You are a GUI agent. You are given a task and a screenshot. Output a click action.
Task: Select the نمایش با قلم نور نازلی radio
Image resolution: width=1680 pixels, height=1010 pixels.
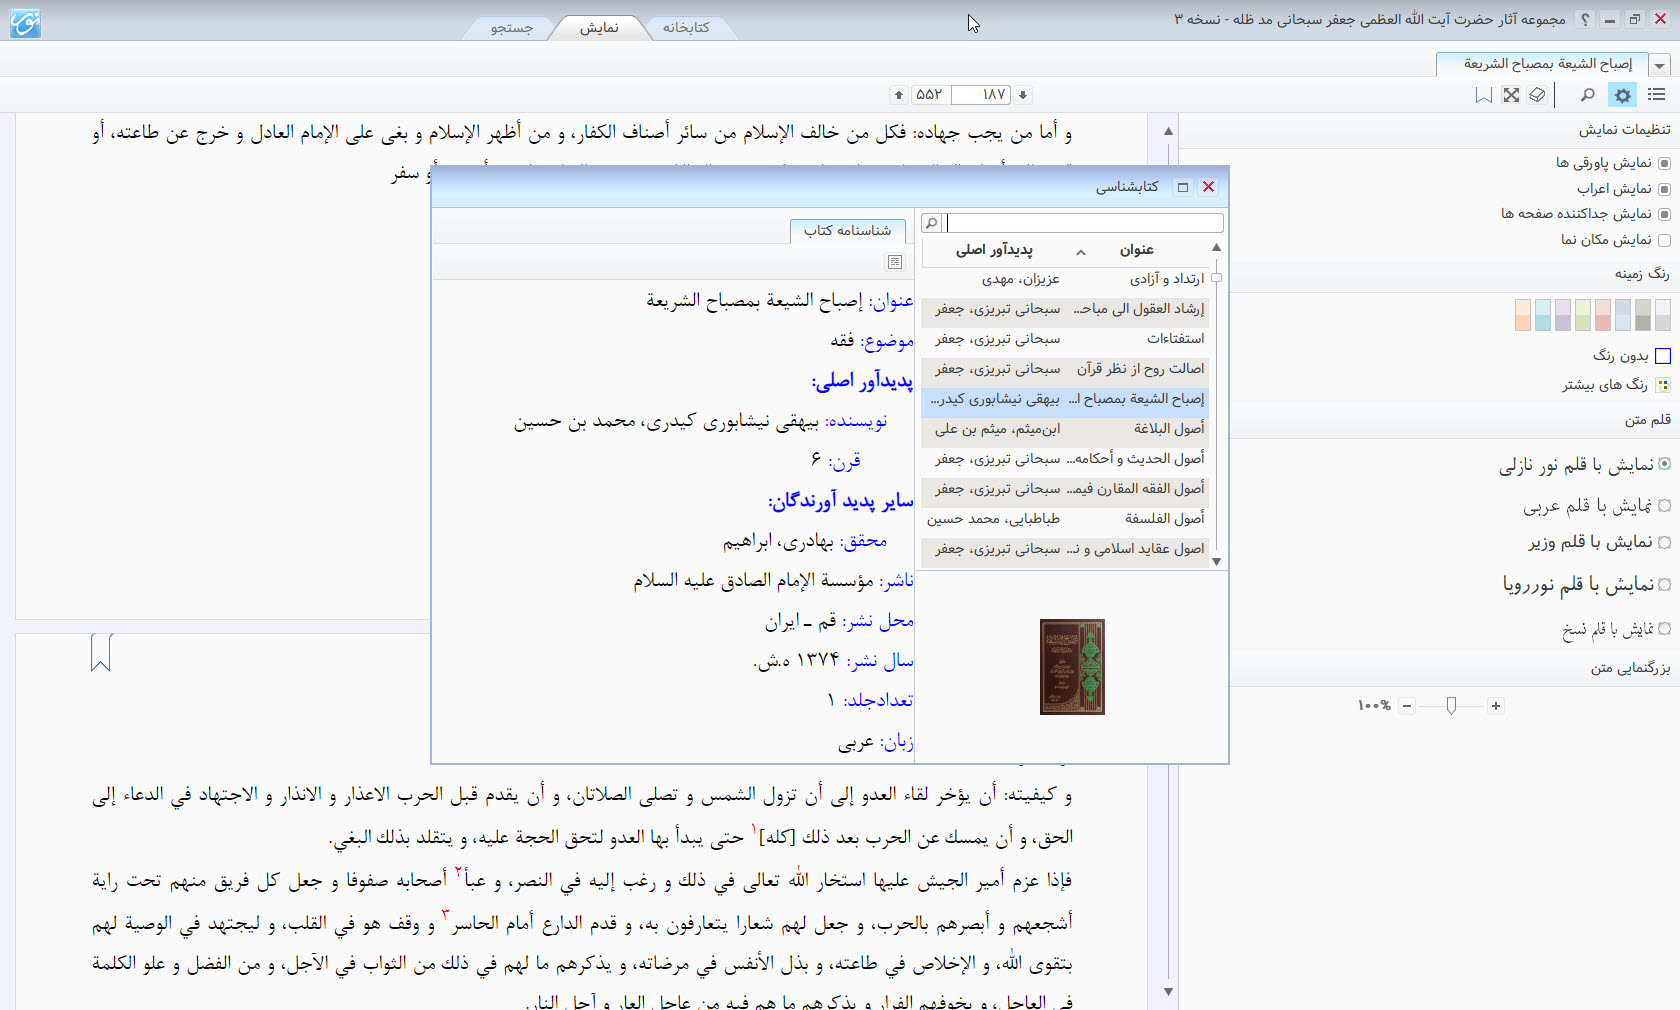(x=1664, y=464)
